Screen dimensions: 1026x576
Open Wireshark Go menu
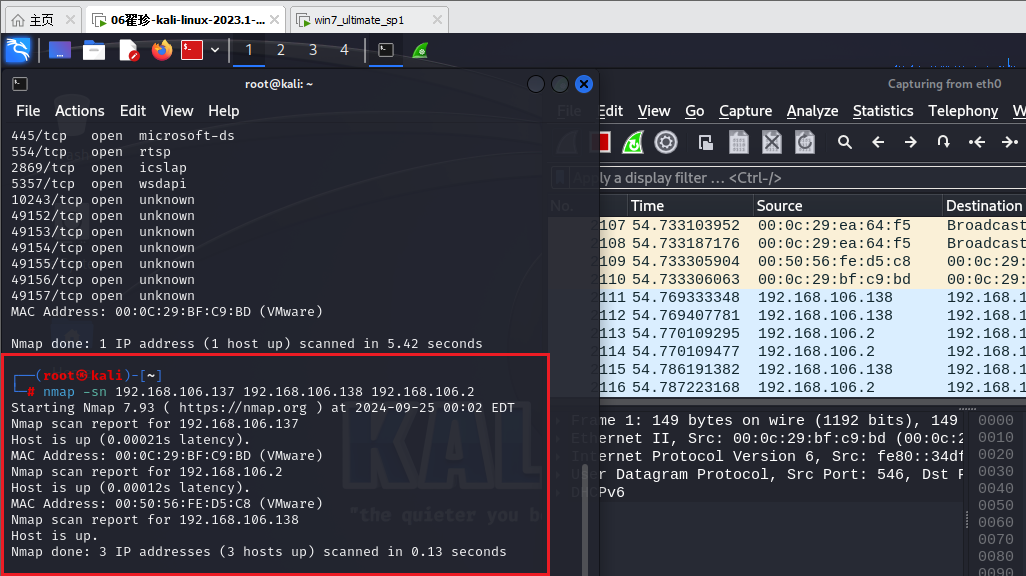695,111
